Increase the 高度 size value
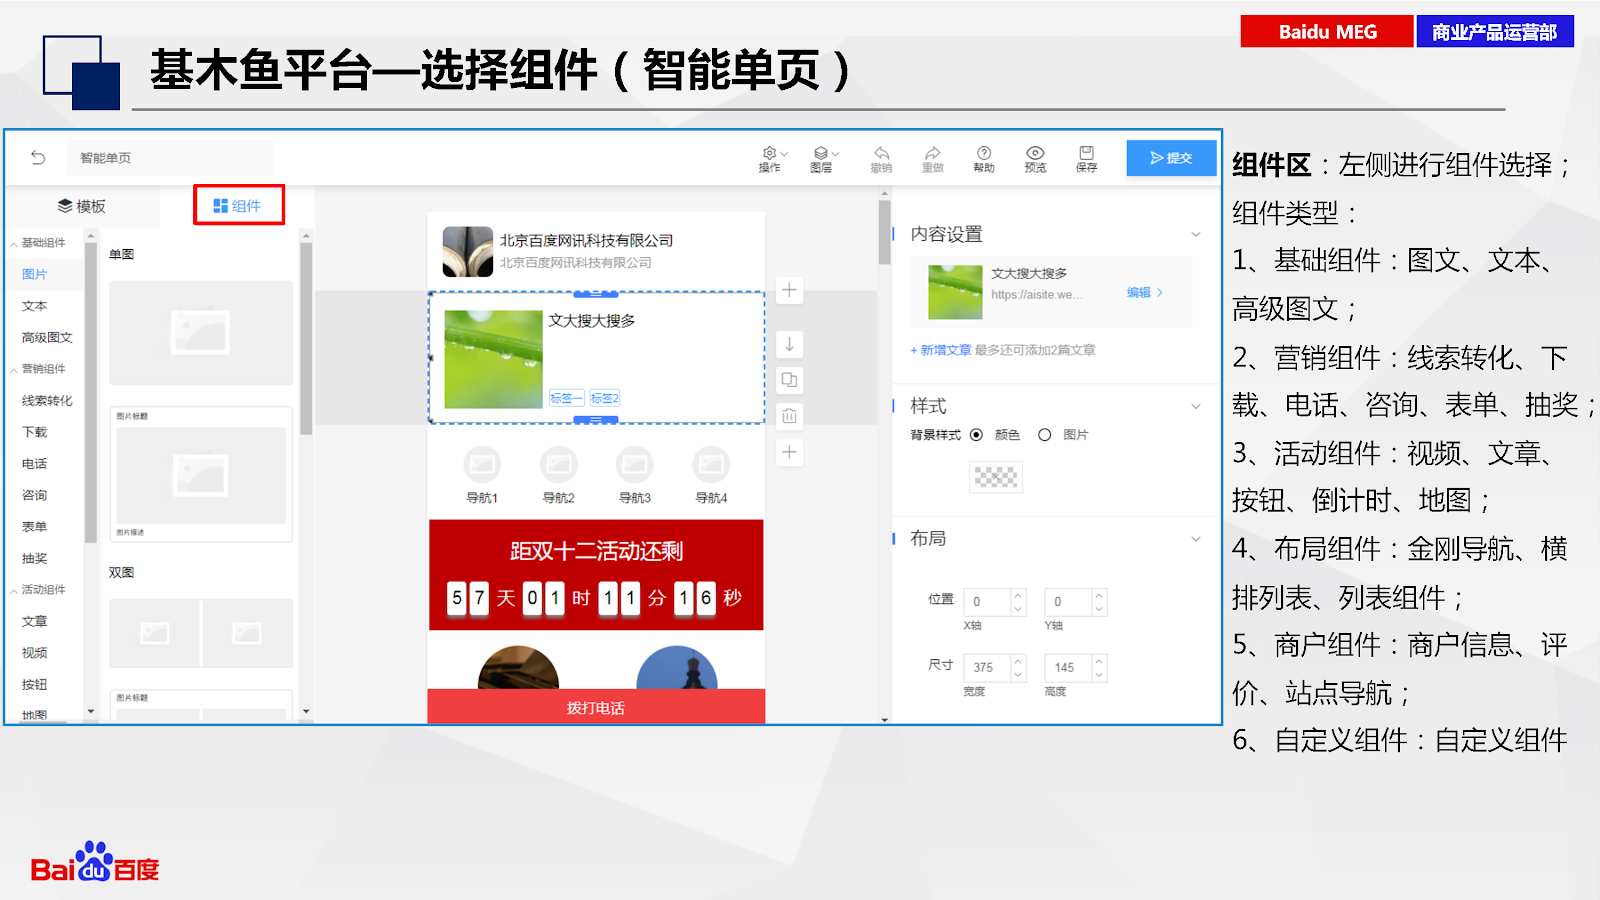 pos(1099,661)
